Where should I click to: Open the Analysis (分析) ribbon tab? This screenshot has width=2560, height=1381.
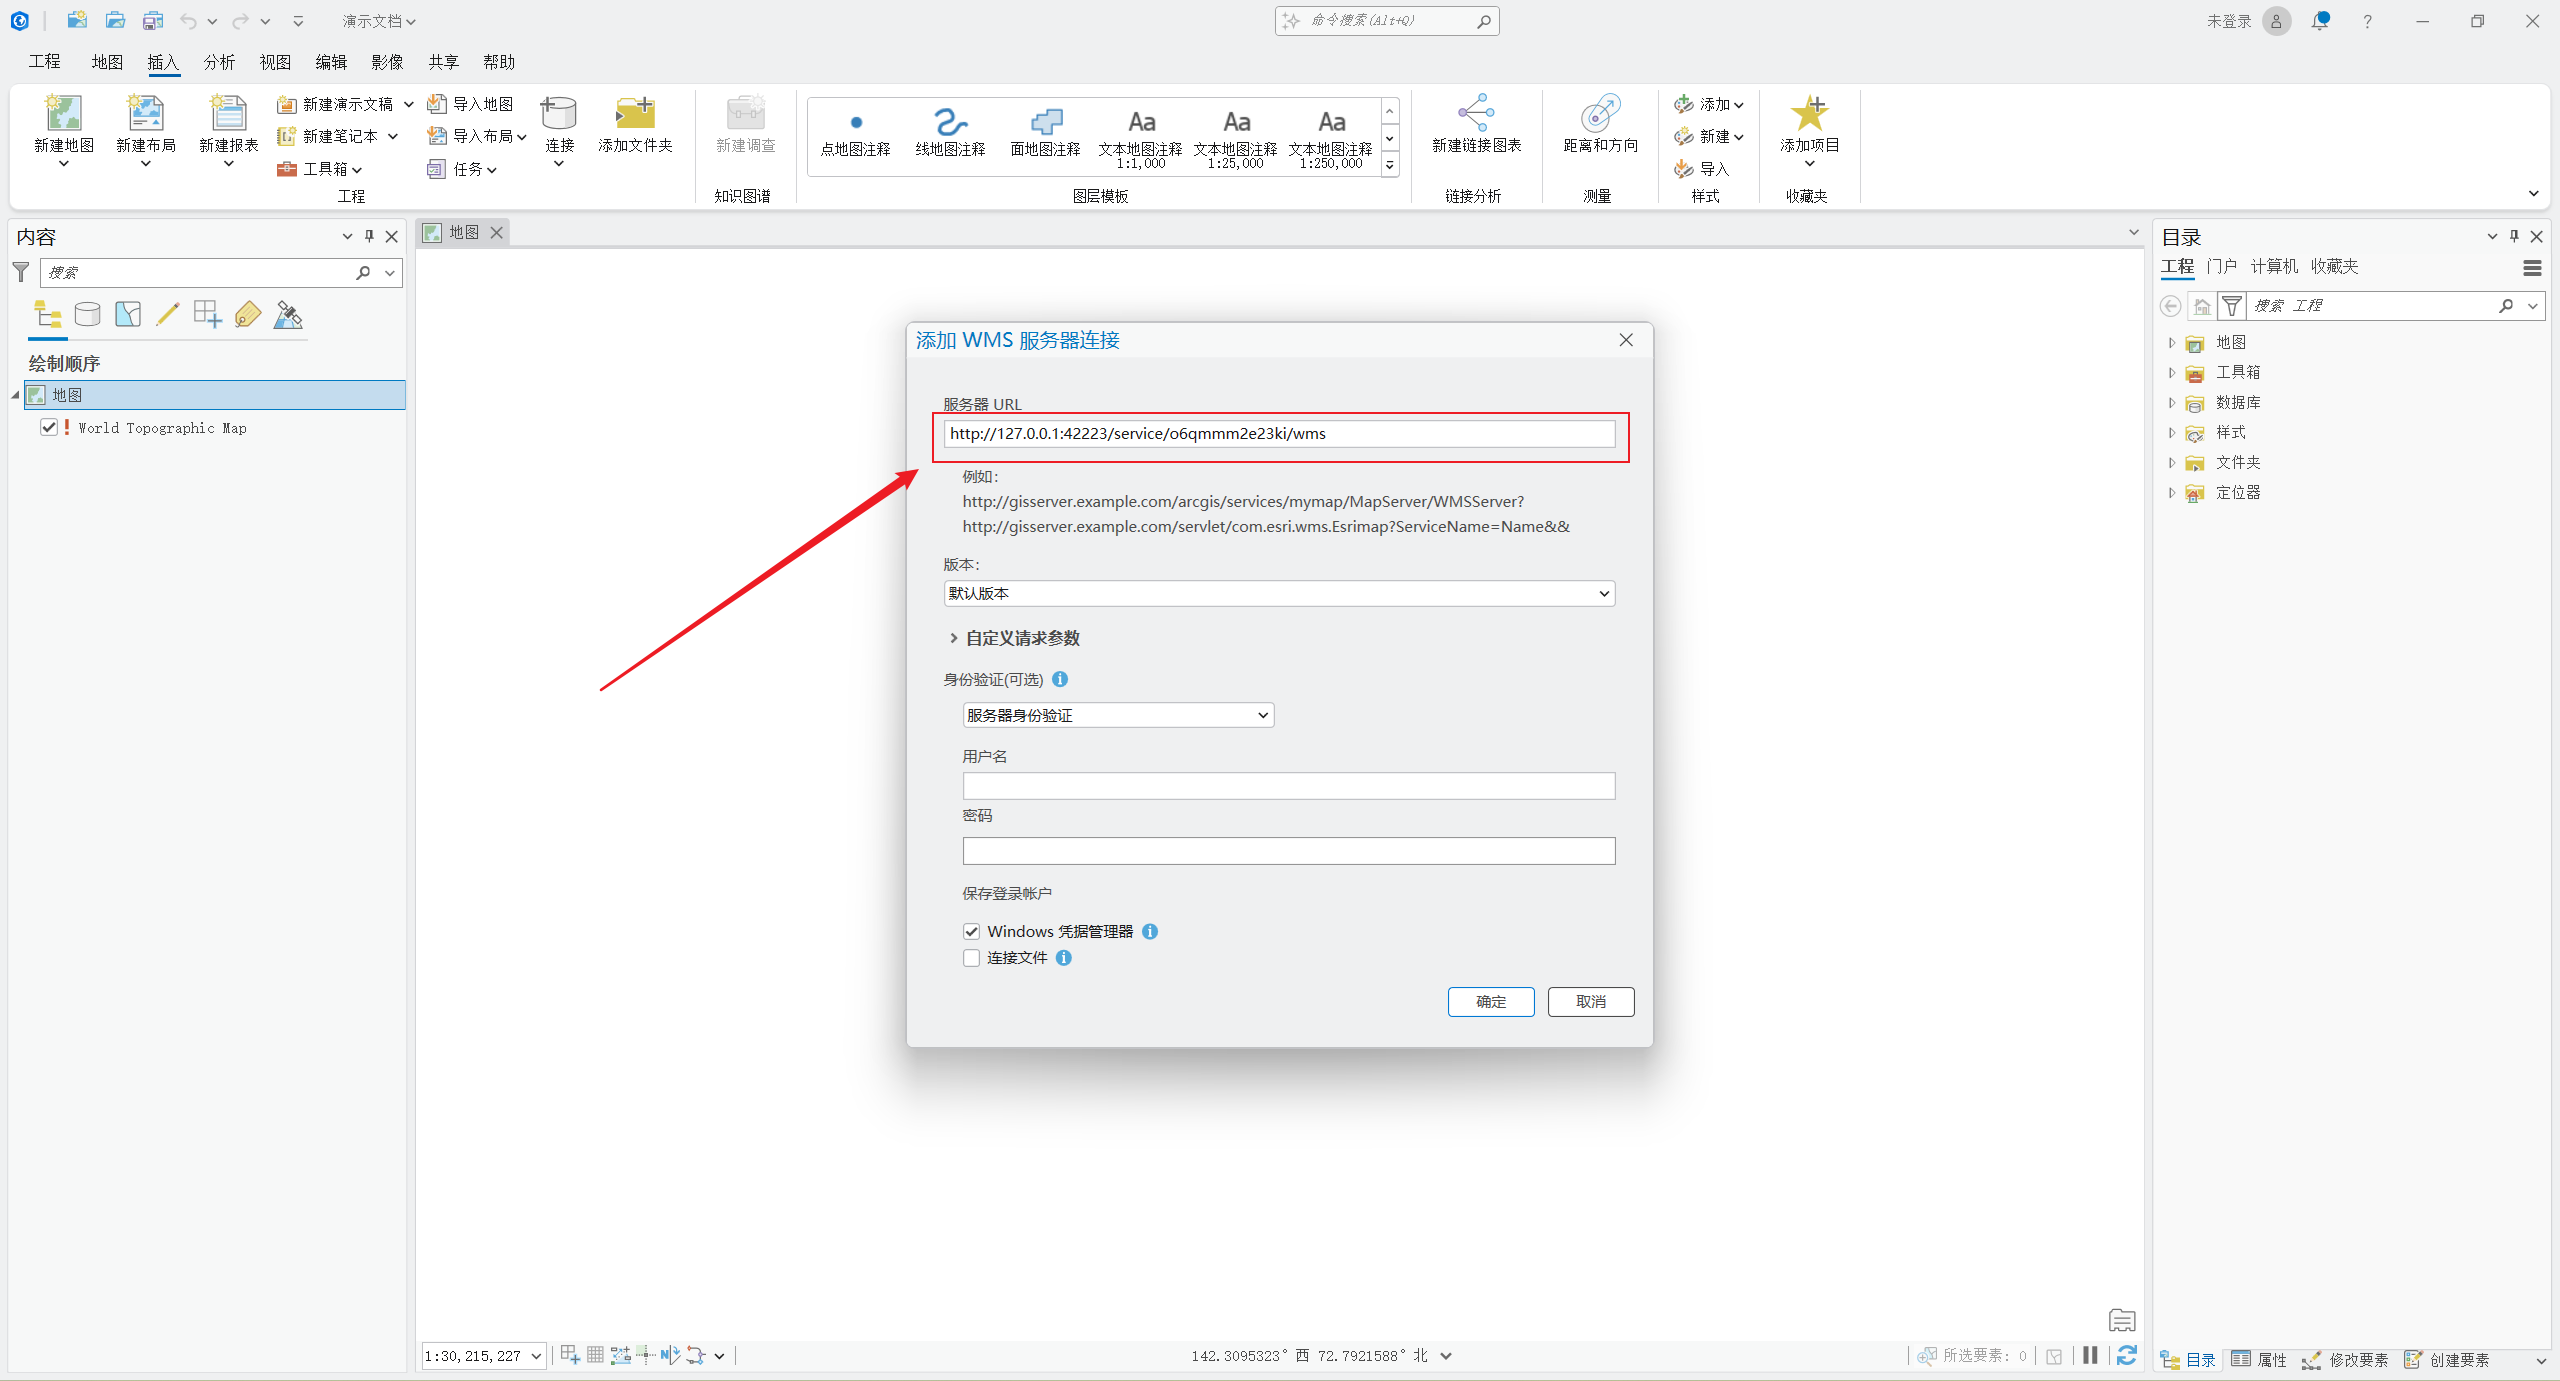[219, 62]
